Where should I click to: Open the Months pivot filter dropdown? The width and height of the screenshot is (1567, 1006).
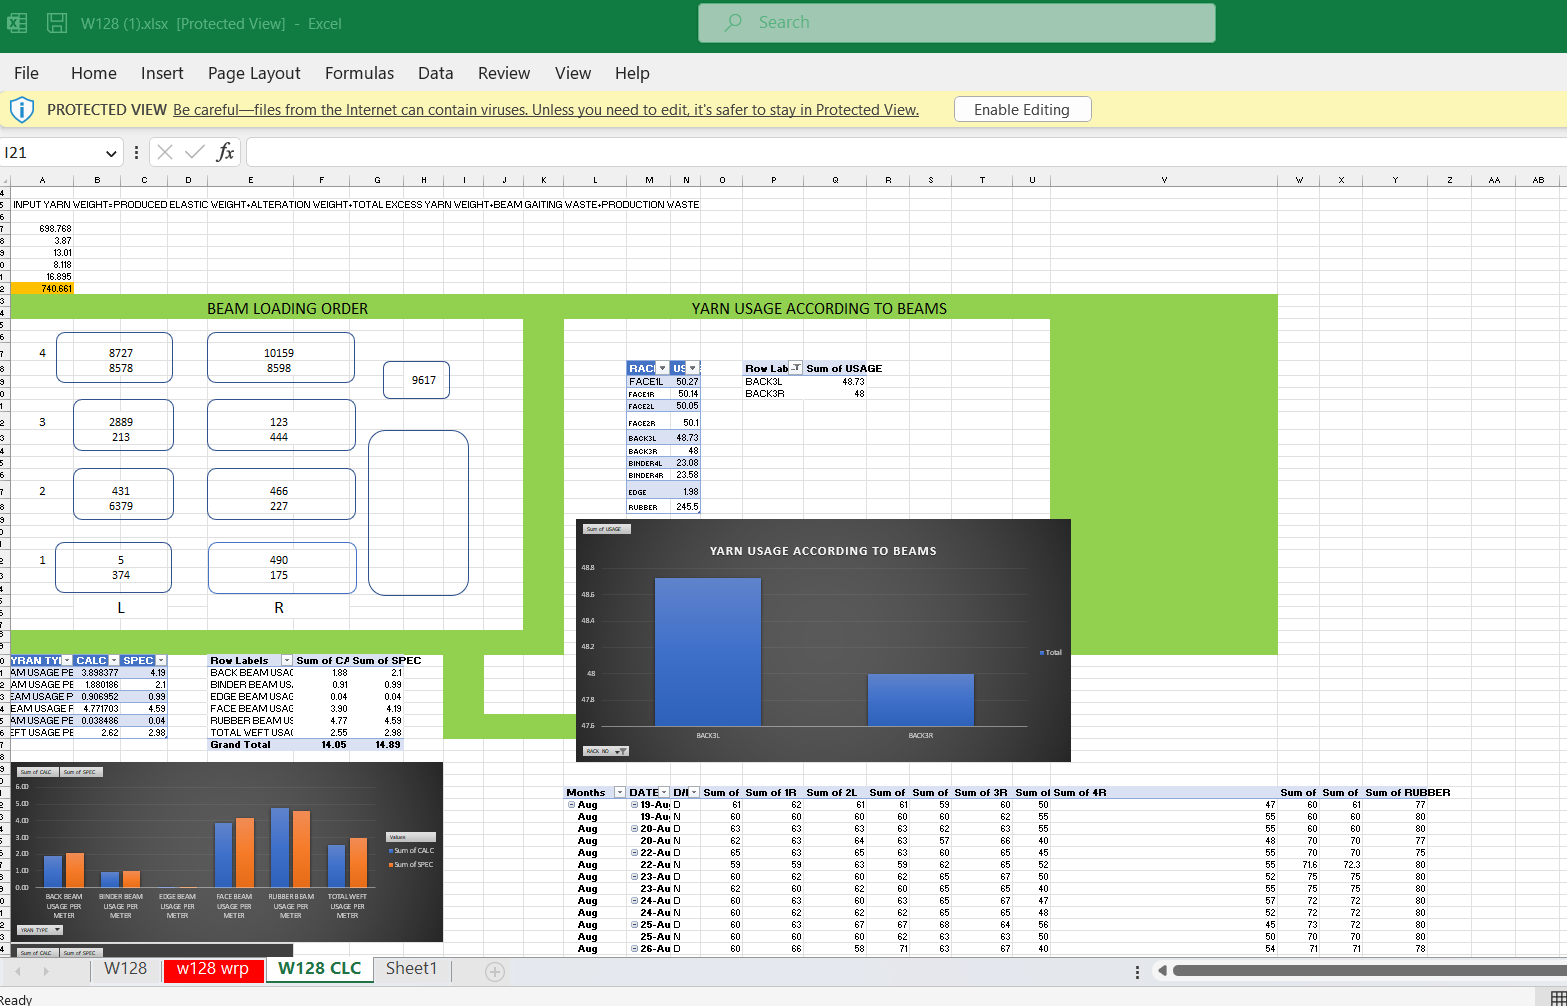(x=619, y=793)
